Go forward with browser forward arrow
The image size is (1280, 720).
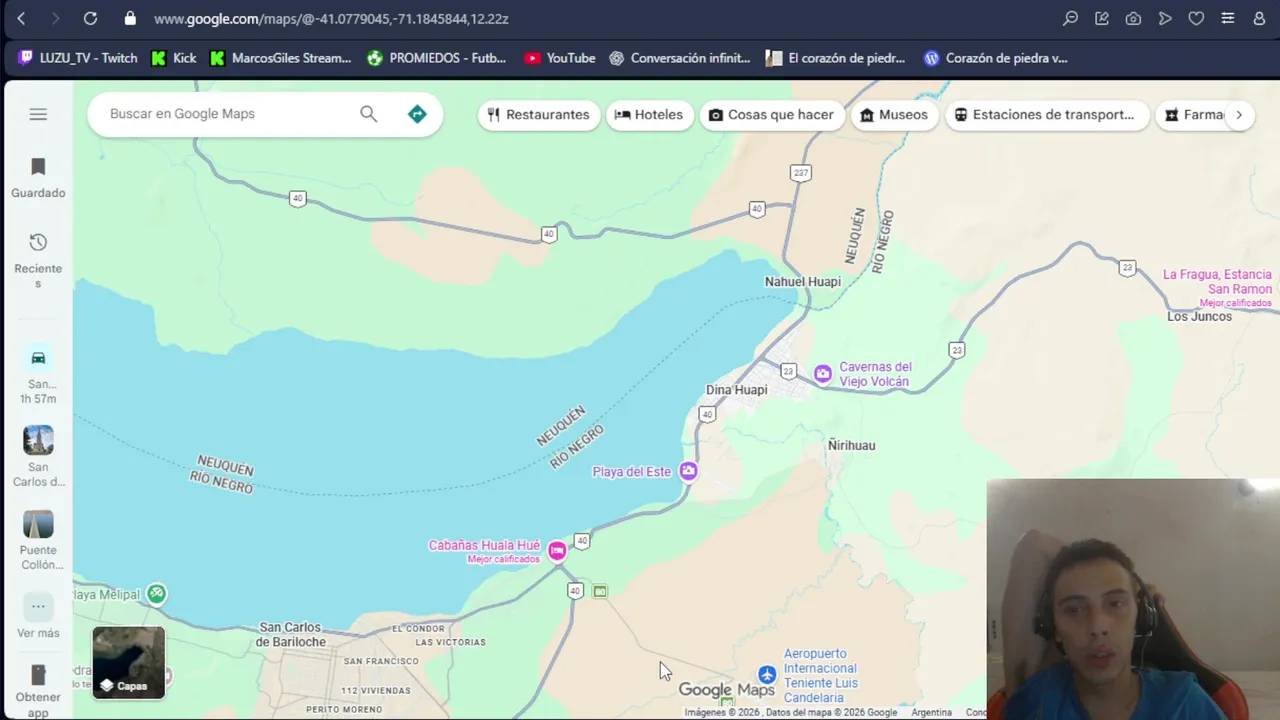tap(55, 18)
